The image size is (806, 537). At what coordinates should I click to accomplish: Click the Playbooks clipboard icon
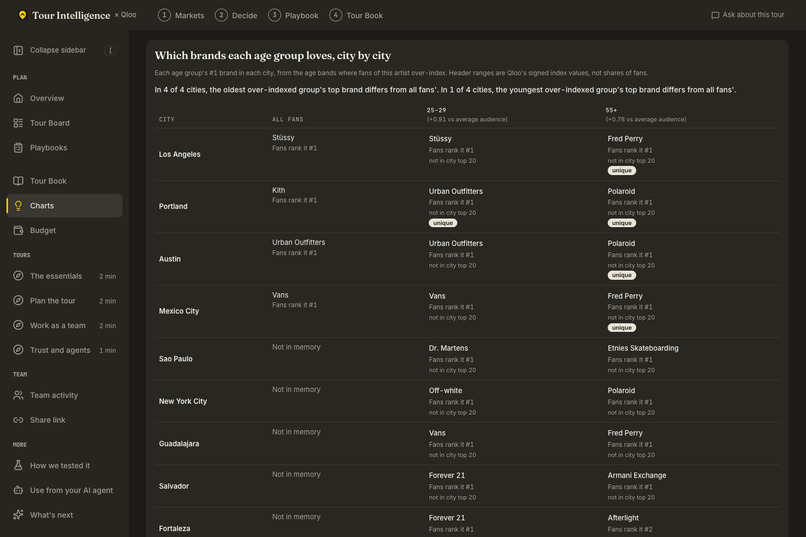tap(18, 147)
